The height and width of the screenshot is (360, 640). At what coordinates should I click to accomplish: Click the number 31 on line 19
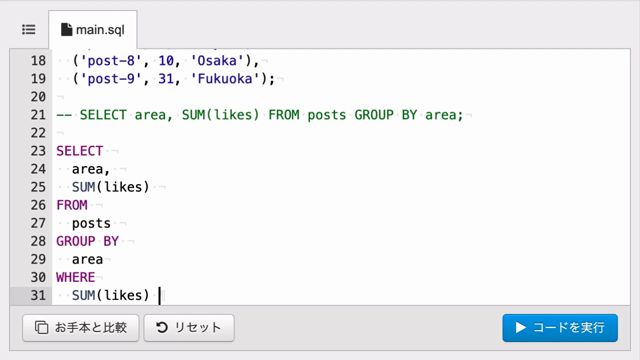tap(166, 79)
